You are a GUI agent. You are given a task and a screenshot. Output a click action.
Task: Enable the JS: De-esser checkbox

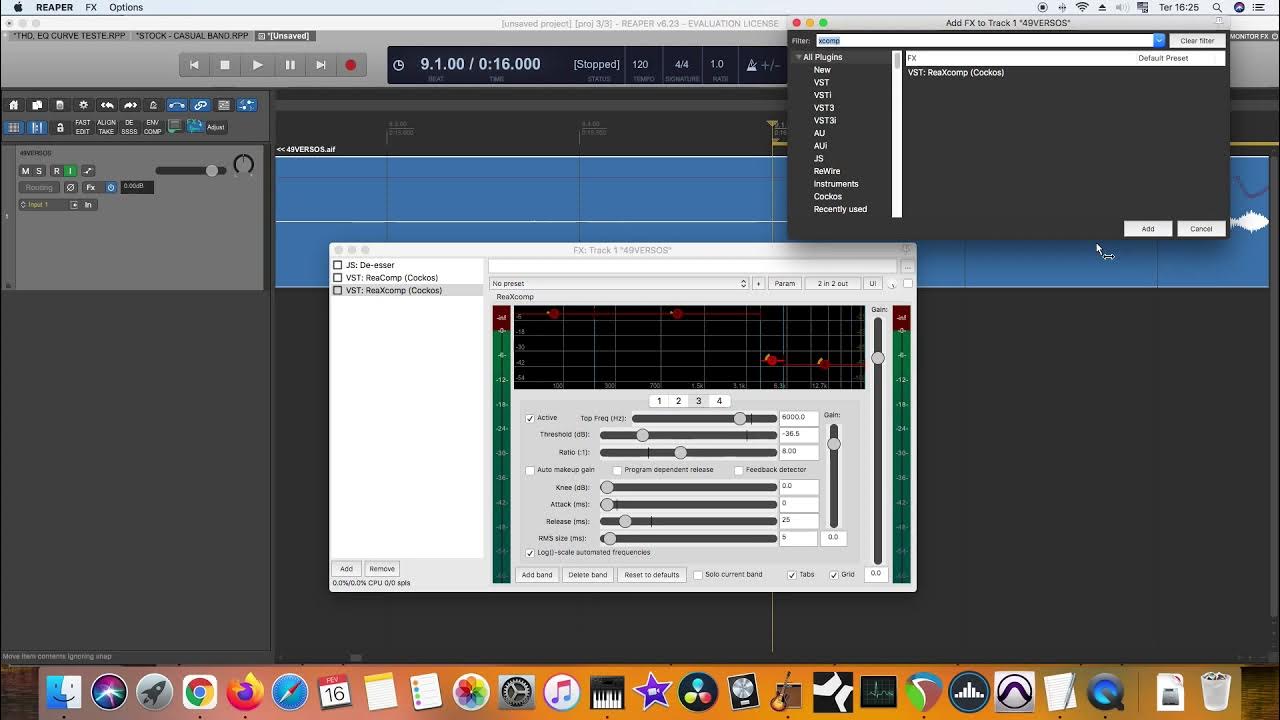click(338, 265)
